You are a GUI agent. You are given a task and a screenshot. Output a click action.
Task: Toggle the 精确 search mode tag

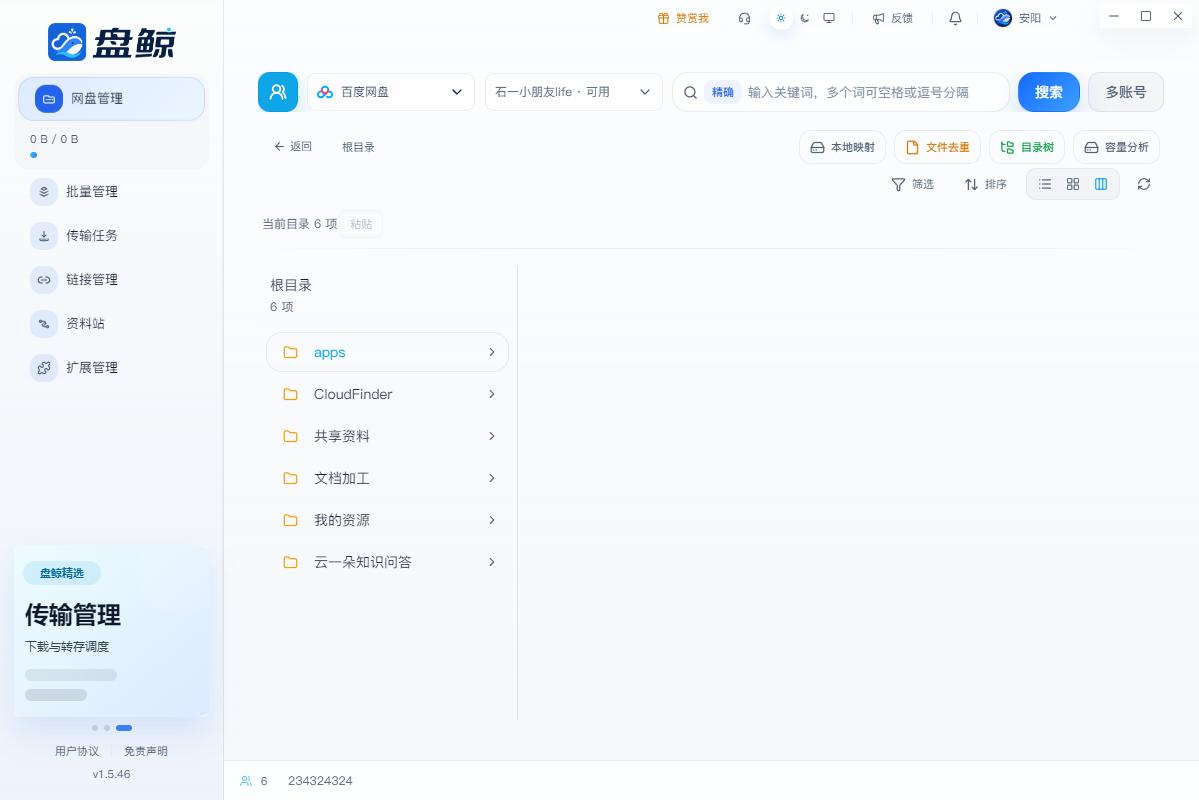coord(722,92)
